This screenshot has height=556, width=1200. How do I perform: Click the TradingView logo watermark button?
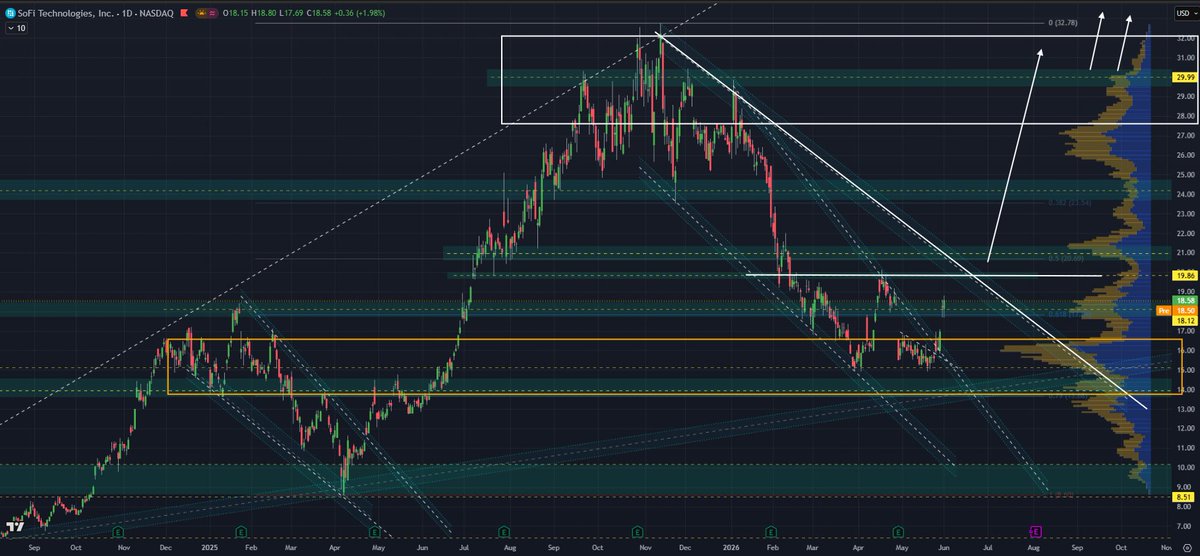coord(15,526)
